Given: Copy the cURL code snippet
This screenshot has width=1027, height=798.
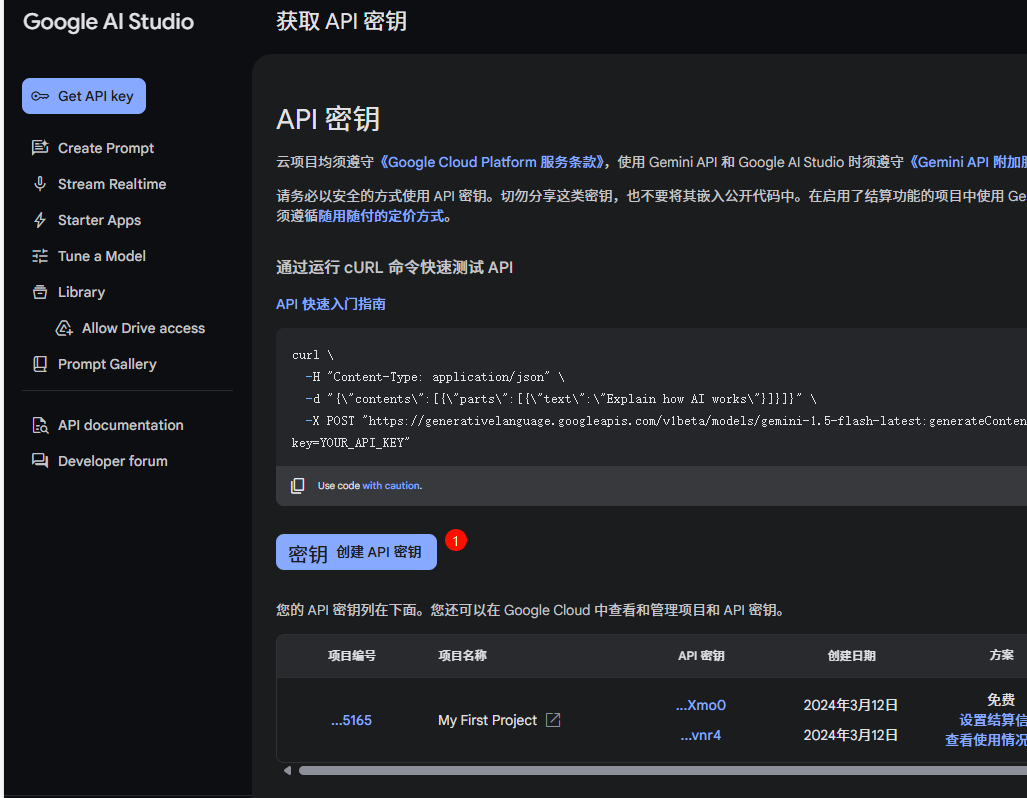Looking at the screenshot, I should coord(298,485).
